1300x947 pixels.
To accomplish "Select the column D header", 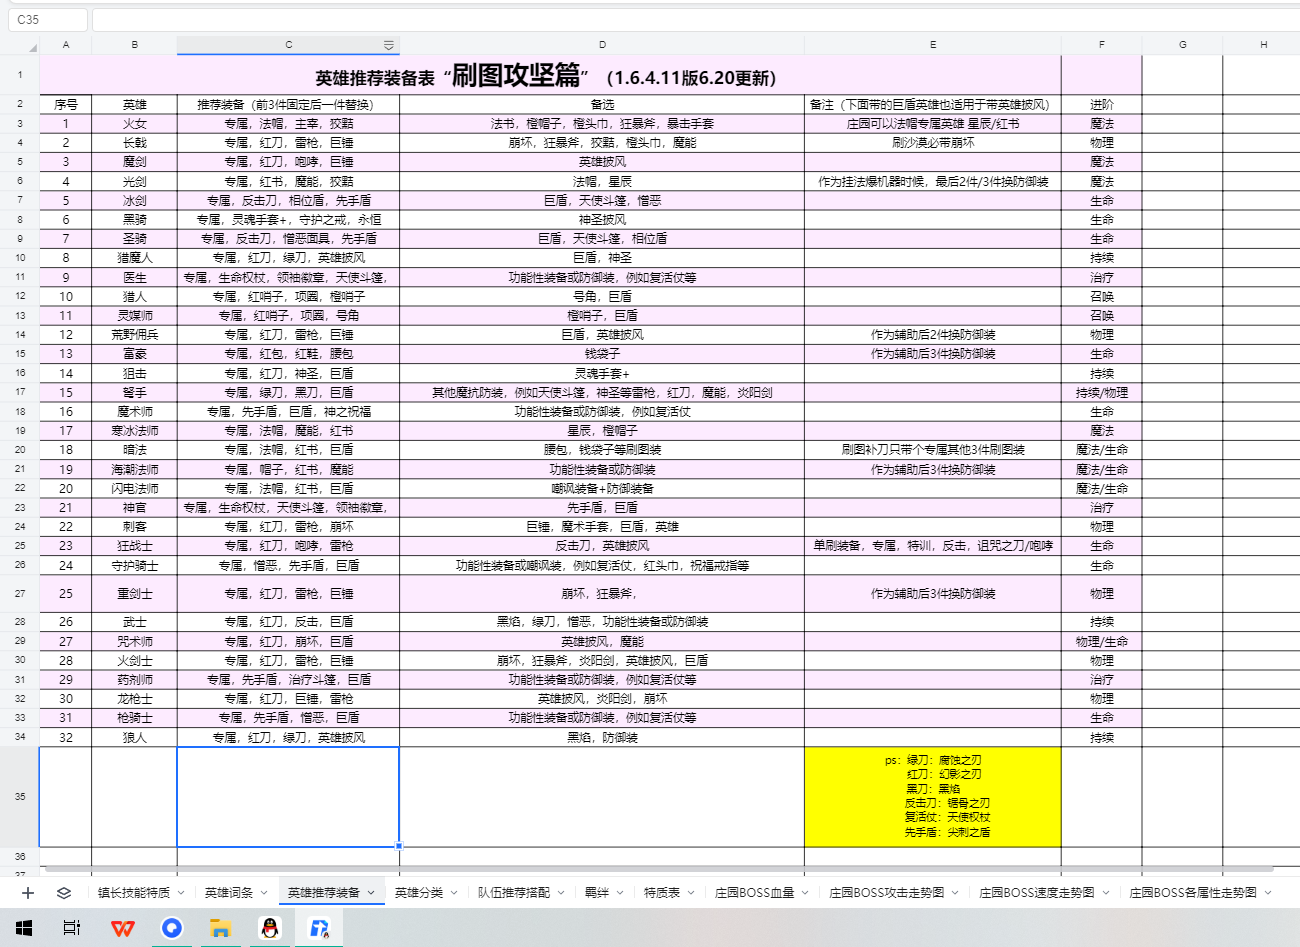I will 601,45.
